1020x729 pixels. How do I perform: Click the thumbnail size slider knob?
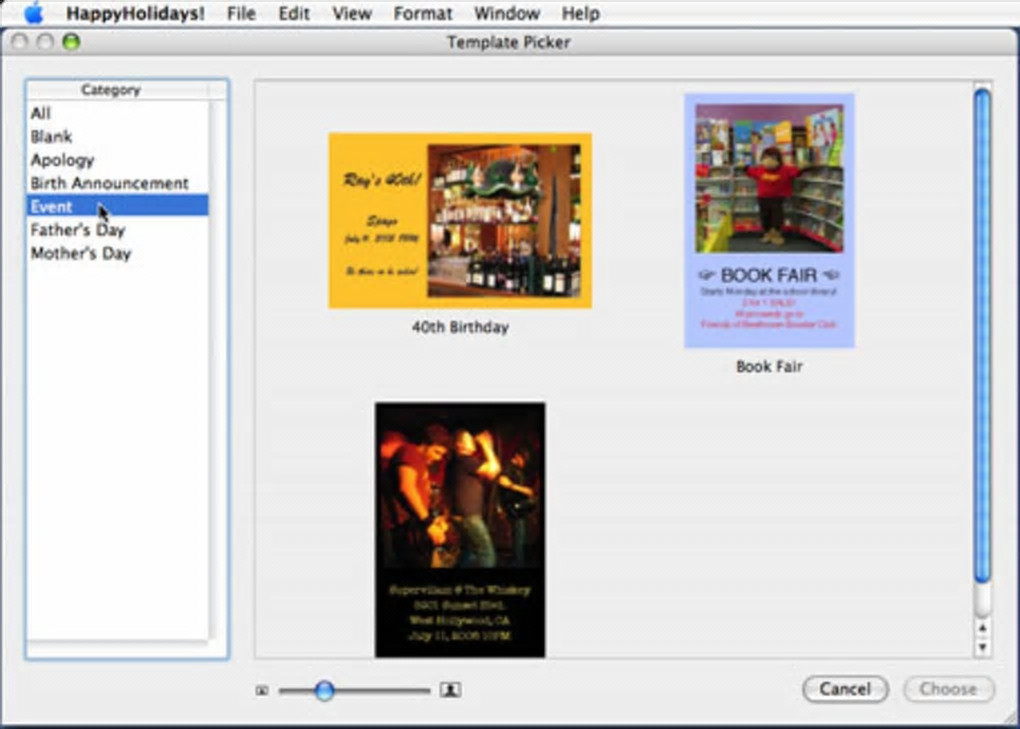coord(325,690)
